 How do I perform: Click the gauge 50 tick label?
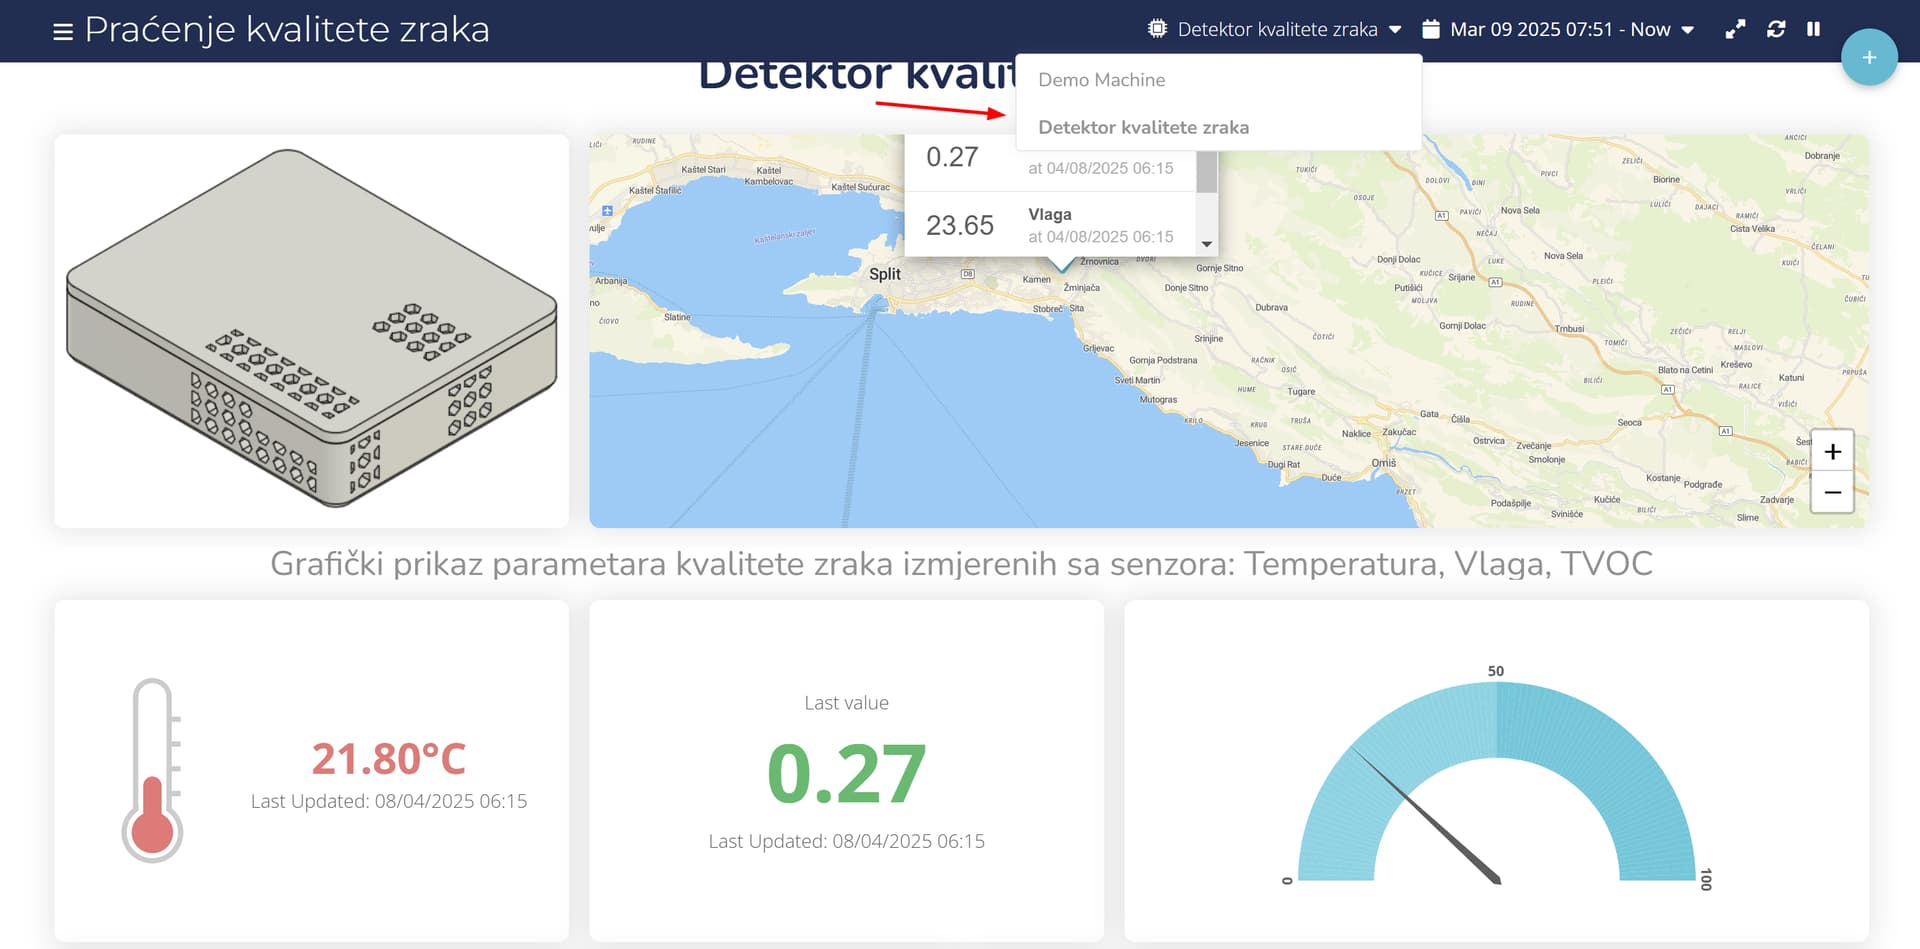click(x=1495, y=671)
